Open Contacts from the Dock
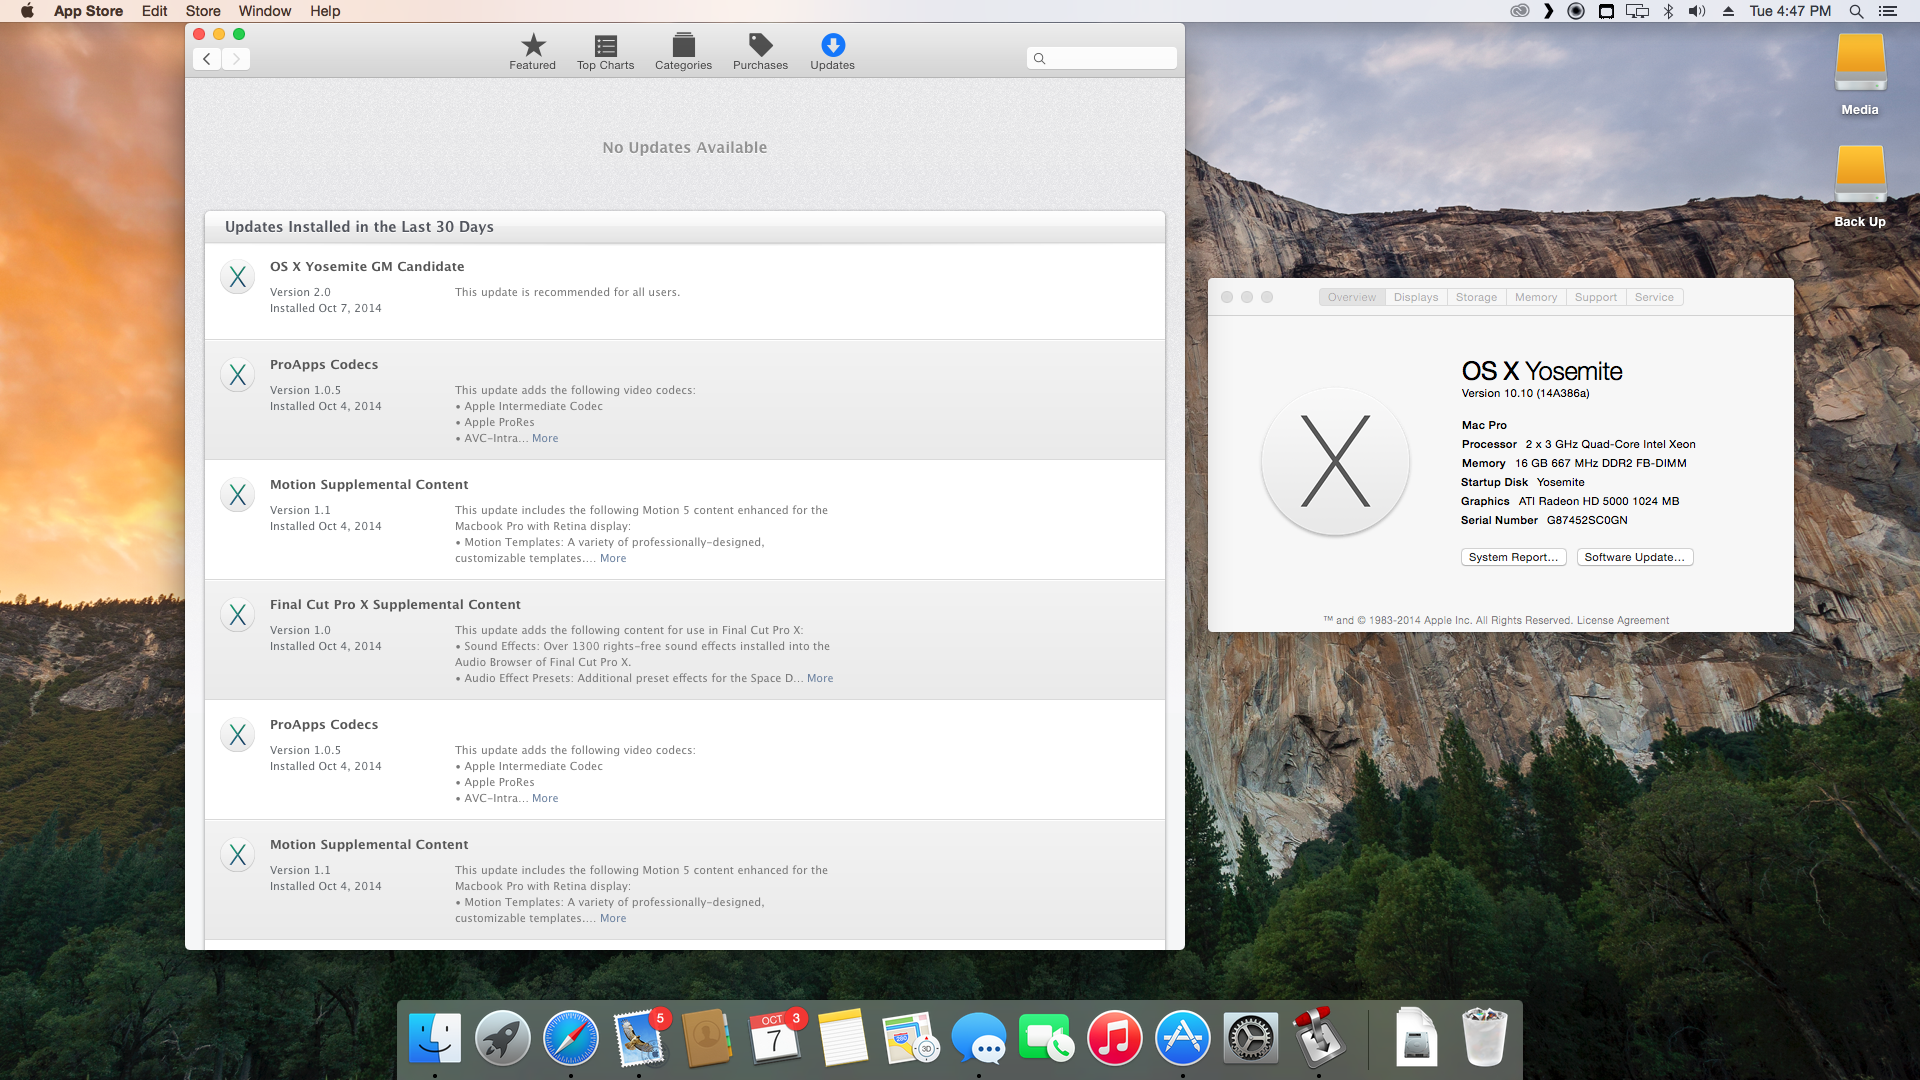Viewport: 1920px width, 1080px height. [707, 1038]
